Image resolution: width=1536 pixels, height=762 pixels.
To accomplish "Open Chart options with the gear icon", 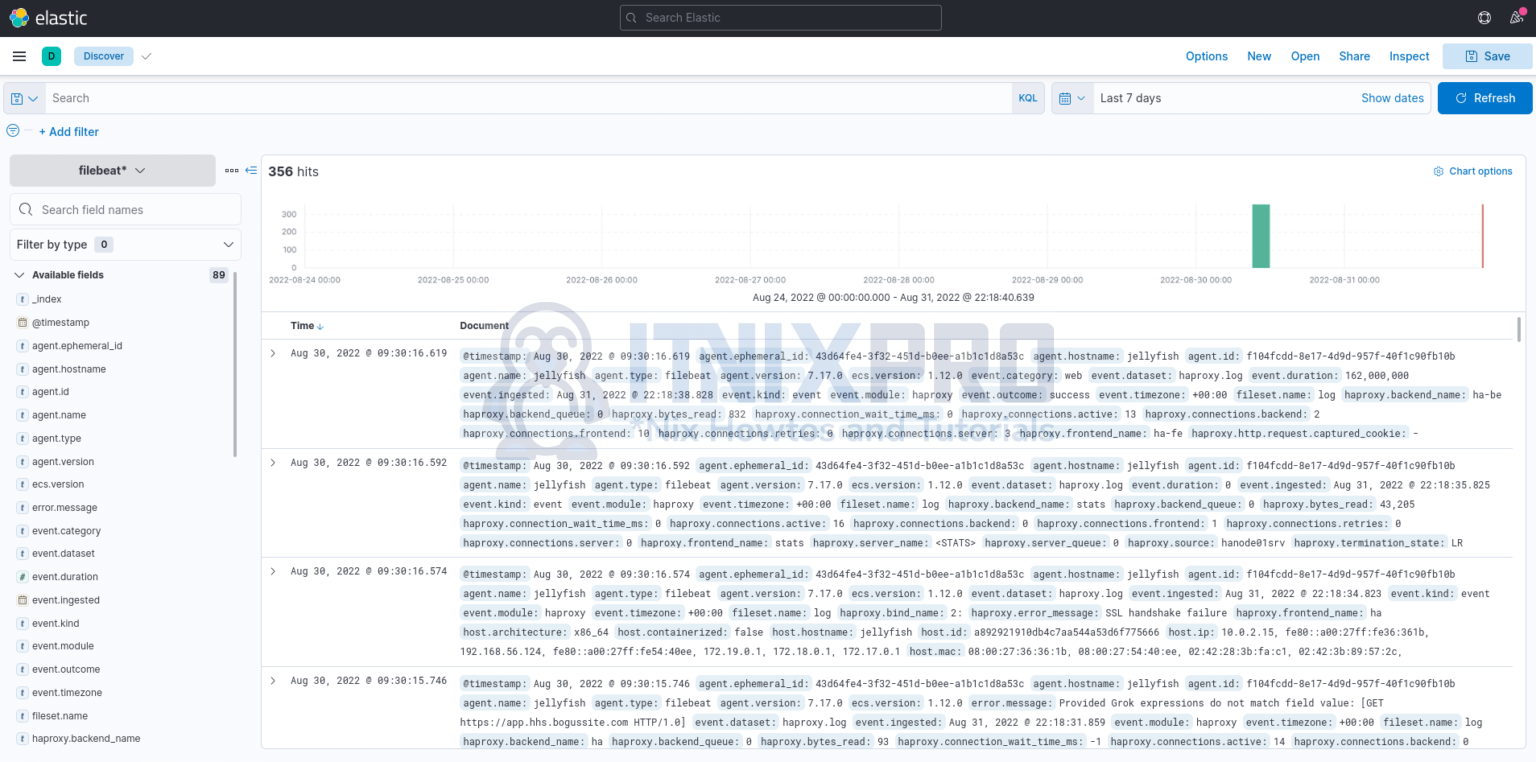I will [x=1436, y=171].
